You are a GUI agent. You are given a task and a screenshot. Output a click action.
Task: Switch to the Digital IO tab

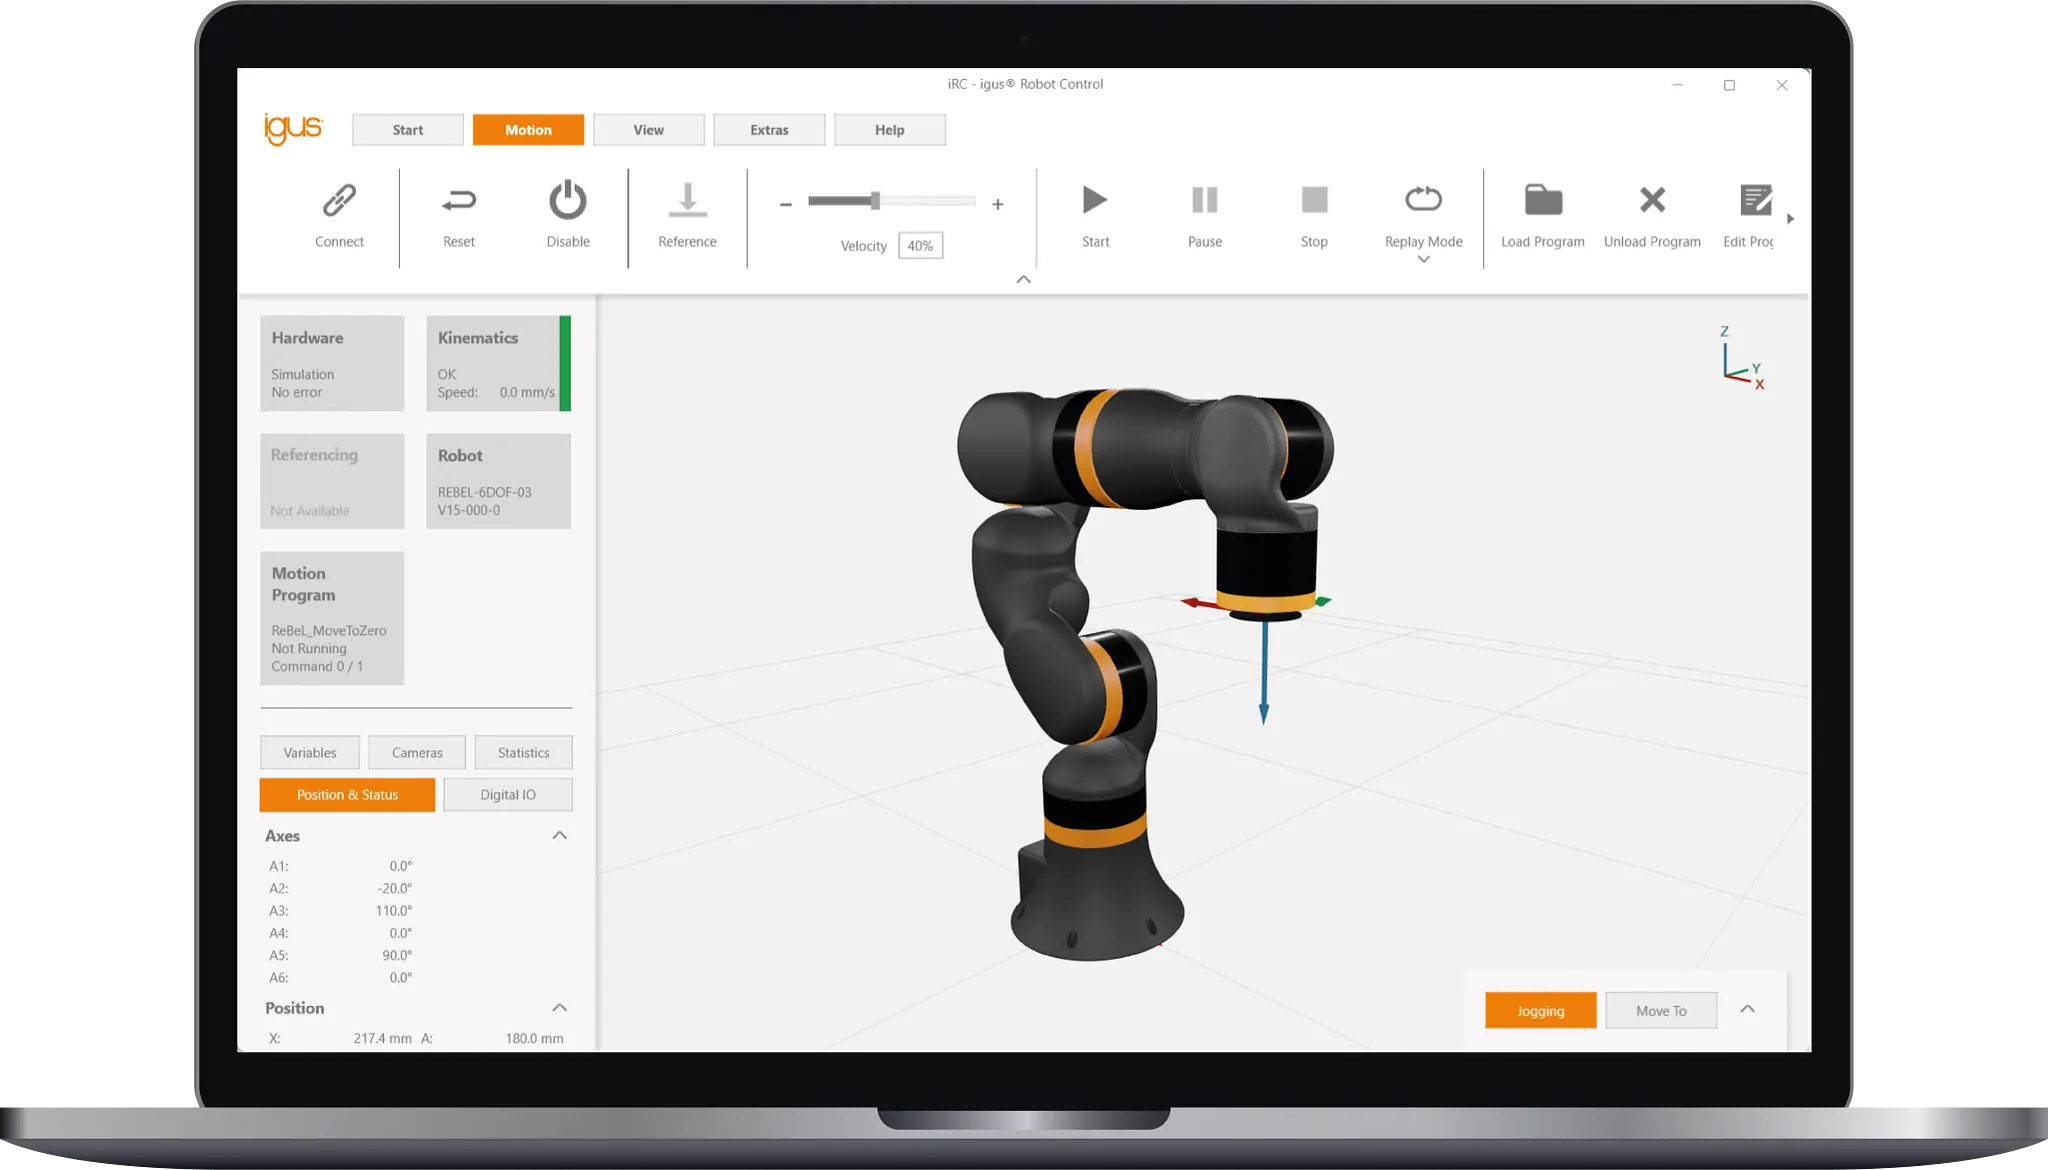point(508,795)
